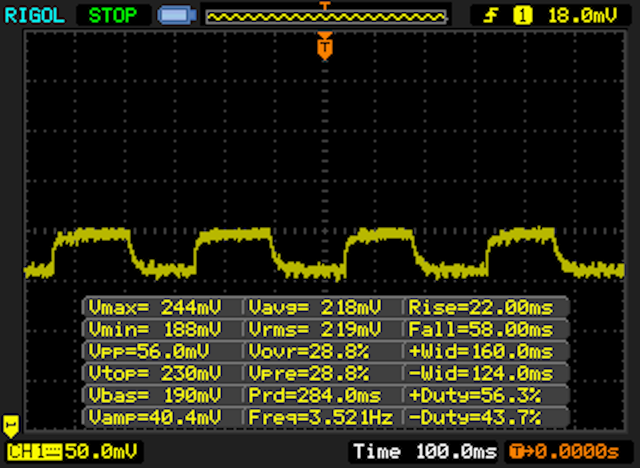The width and height of the screenshot is (640, 468).
Task: Click the channel 1 ground level marker
Action: point(11,426)
